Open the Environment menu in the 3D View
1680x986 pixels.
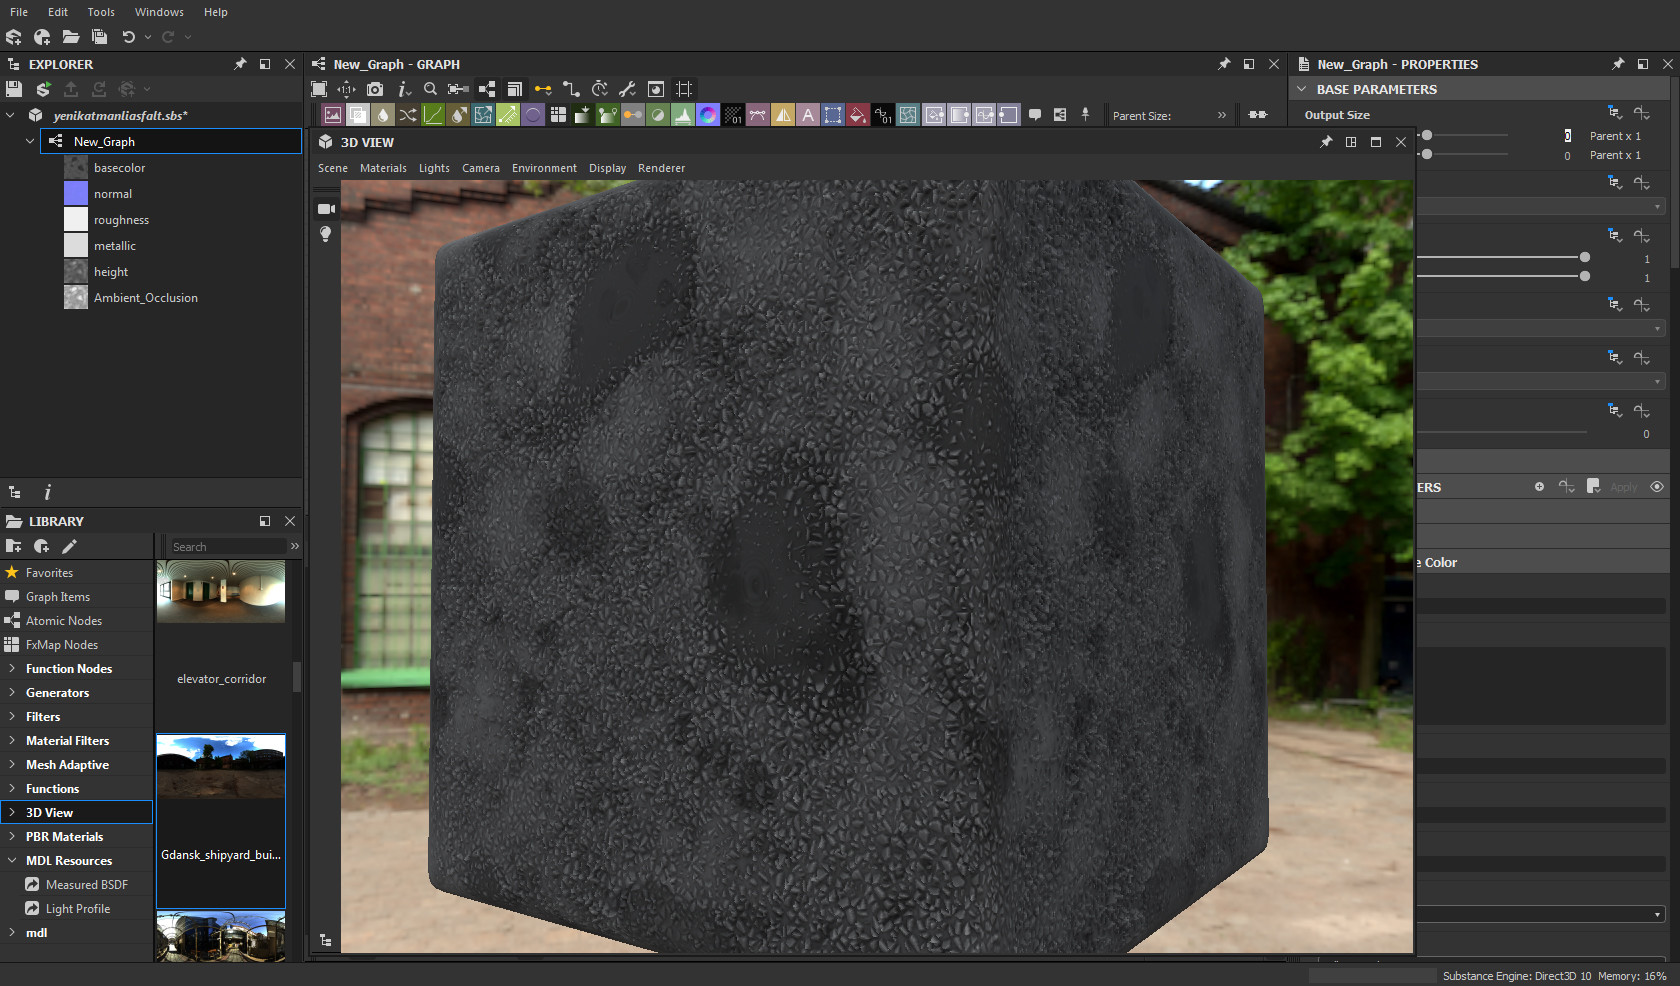pyautogui.click(x=544, y=167)
